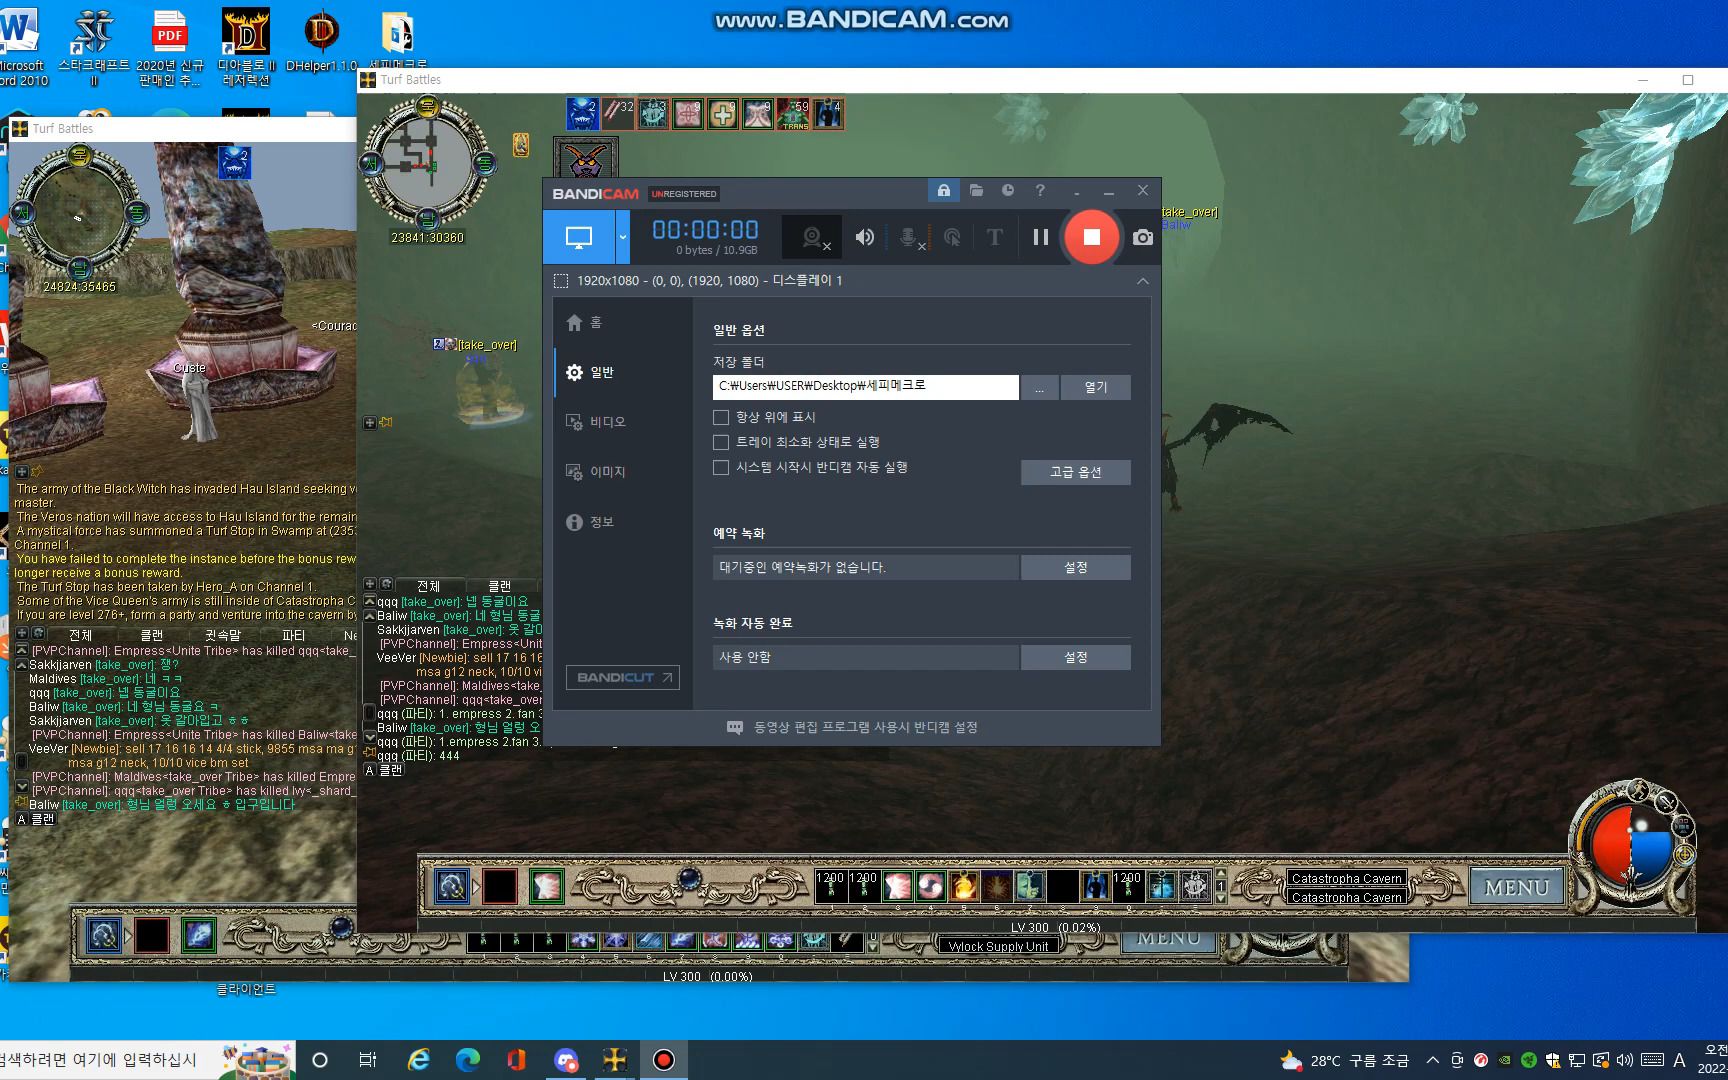Image resolution: width=1728 pixels, height=1080 pixels.
Task: Toggle the text overlay T icon
Action: [994, 237]
